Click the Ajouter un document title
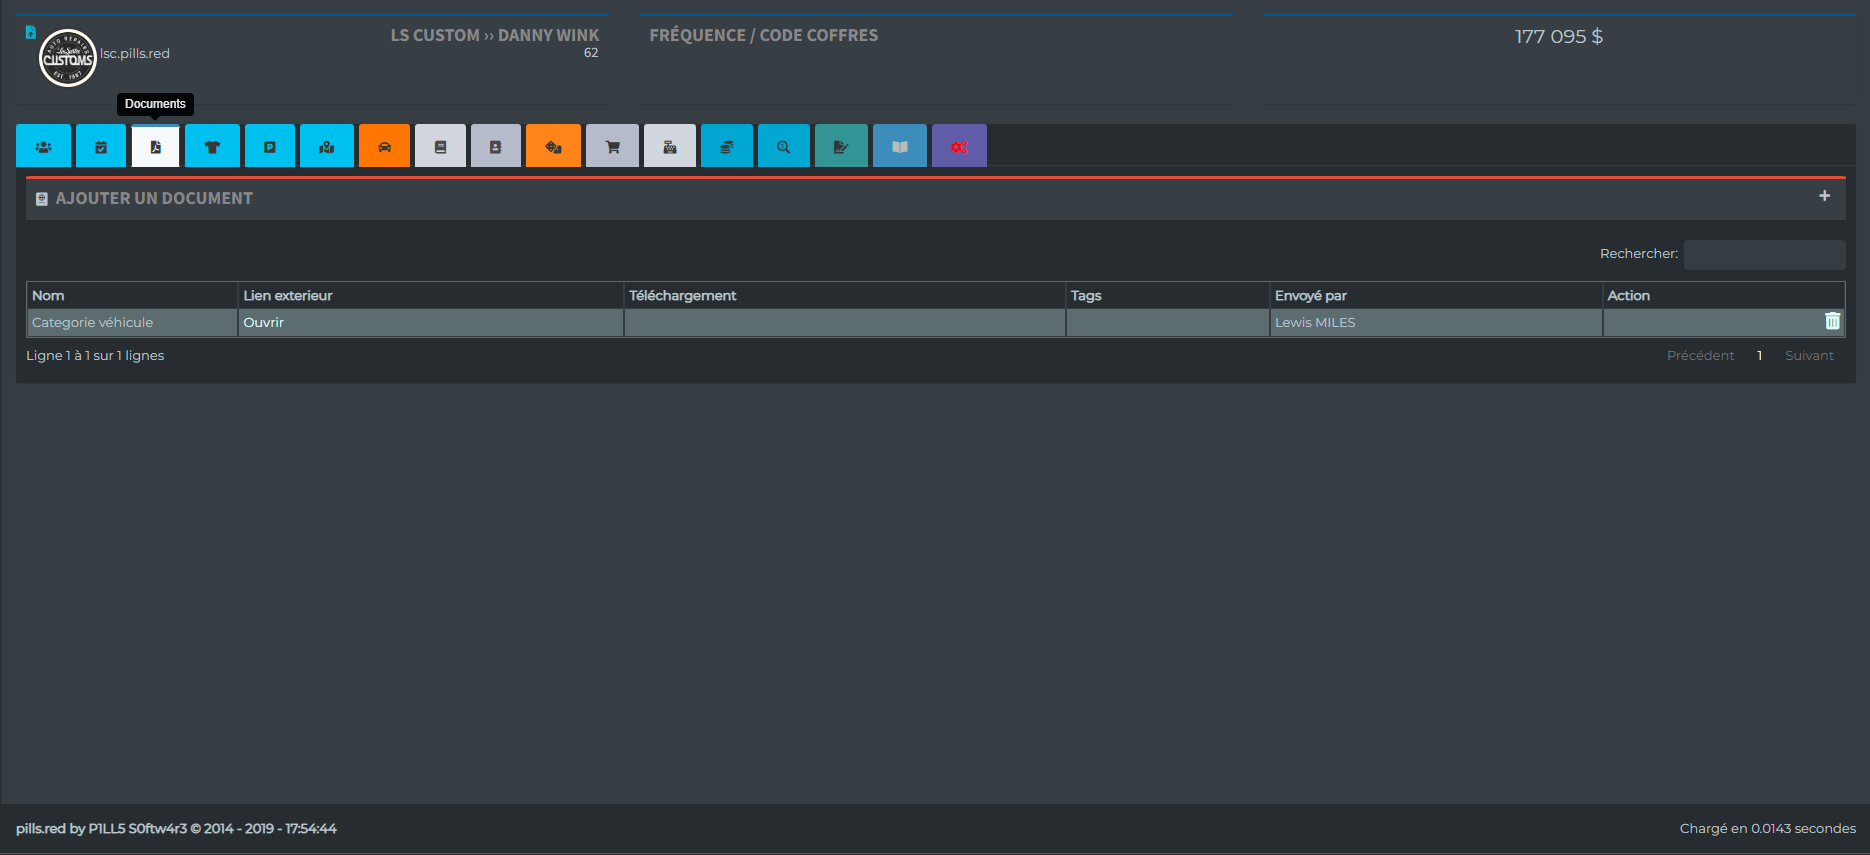The image size is (1870, 855). pyautogui.click(x=154, y=198)
